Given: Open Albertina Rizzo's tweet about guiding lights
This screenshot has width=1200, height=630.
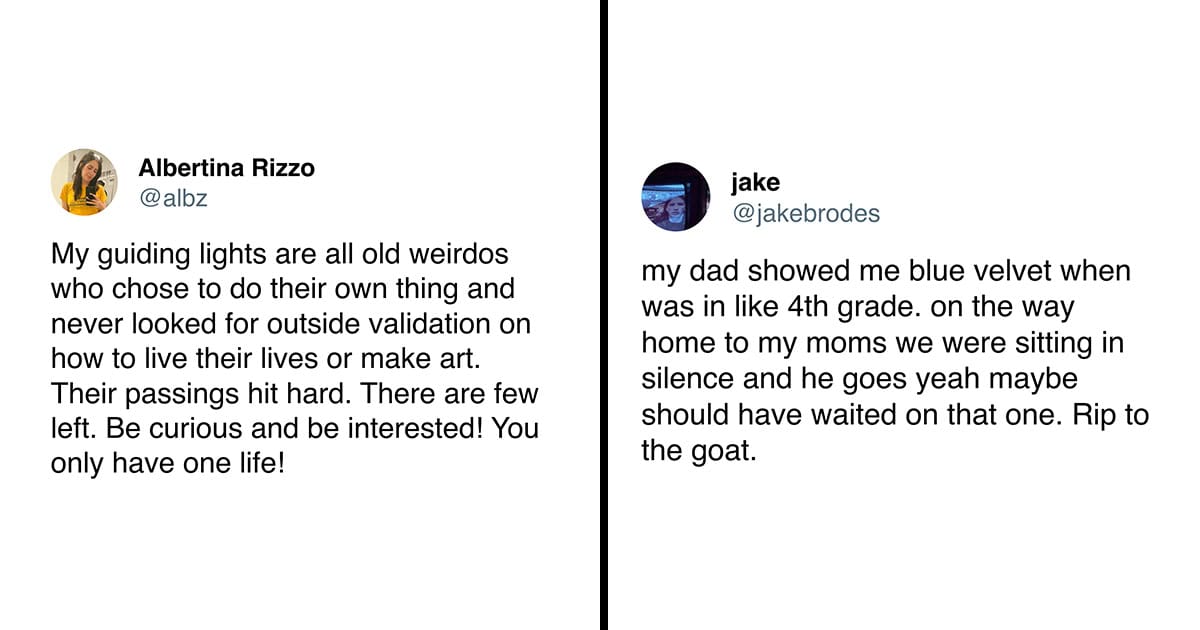Looking at the screenshot, I should point(295,357).
